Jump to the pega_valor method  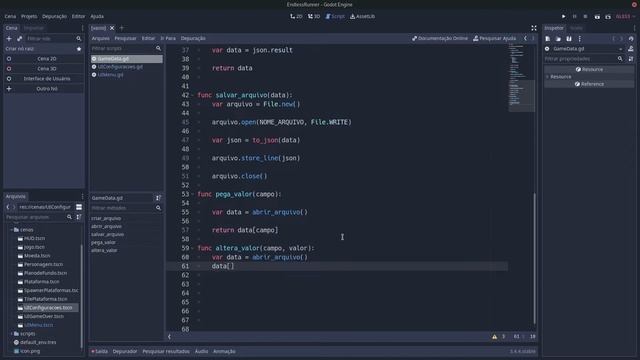point(104,242)
